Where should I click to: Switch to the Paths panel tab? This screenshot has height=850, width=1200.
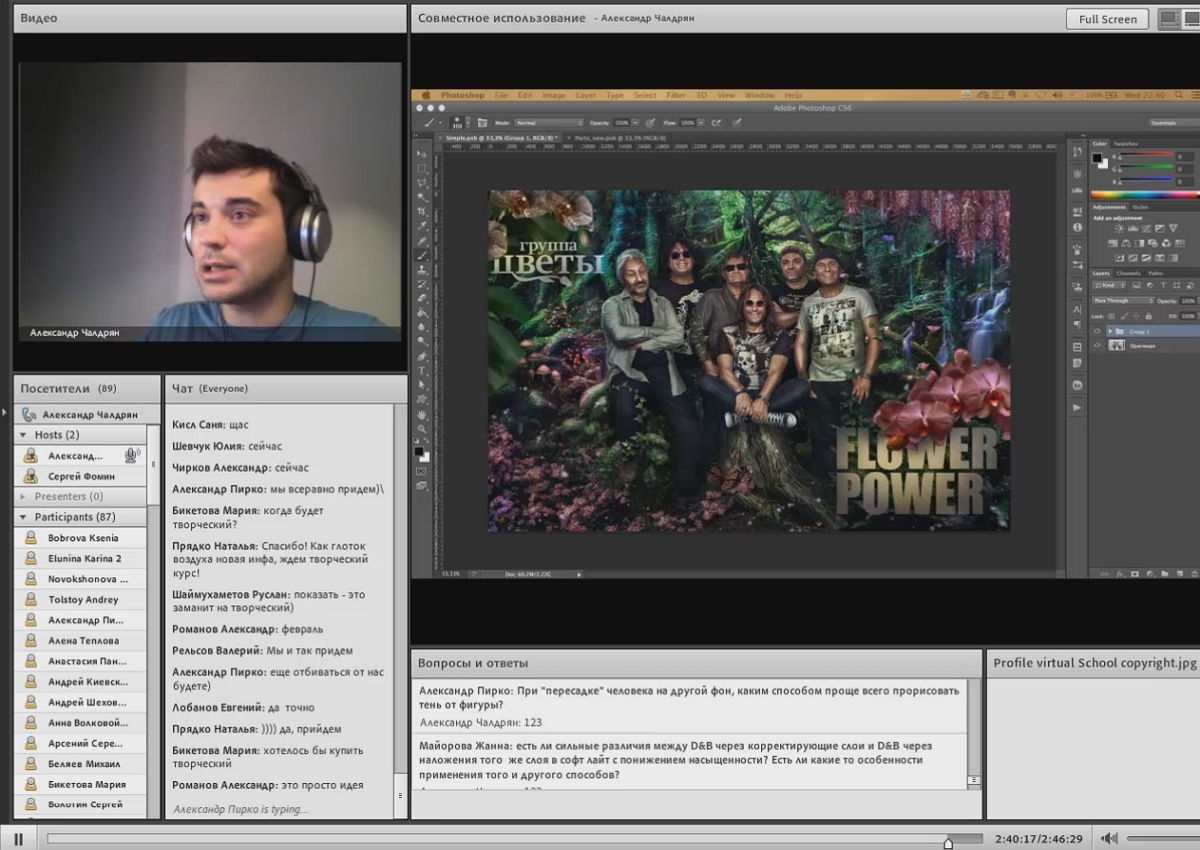1155,273
